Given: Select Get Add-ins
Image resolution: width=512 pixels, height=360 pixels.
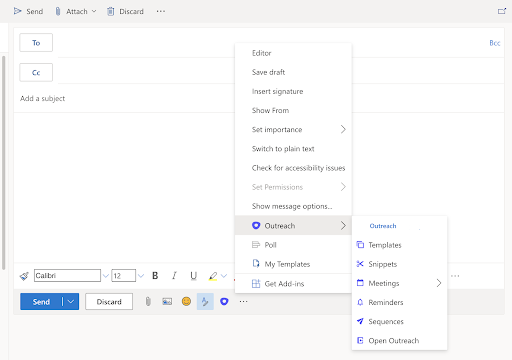Looking at the screenshot, I should click(x=293, y=284).
